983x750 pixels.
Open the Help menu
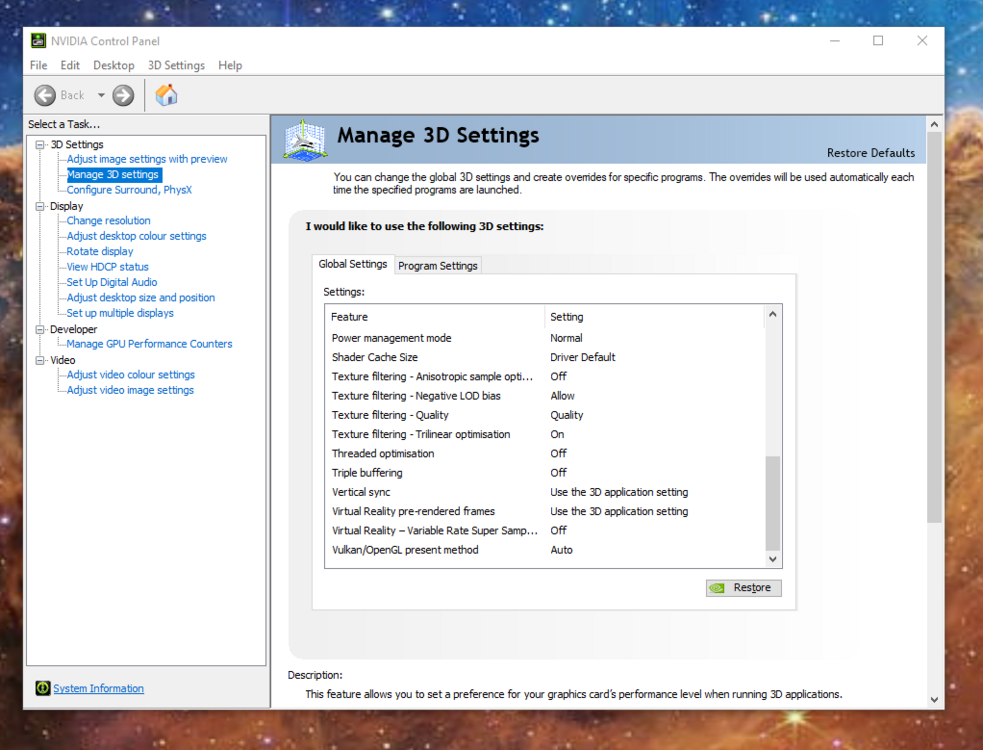coord(230,65)
